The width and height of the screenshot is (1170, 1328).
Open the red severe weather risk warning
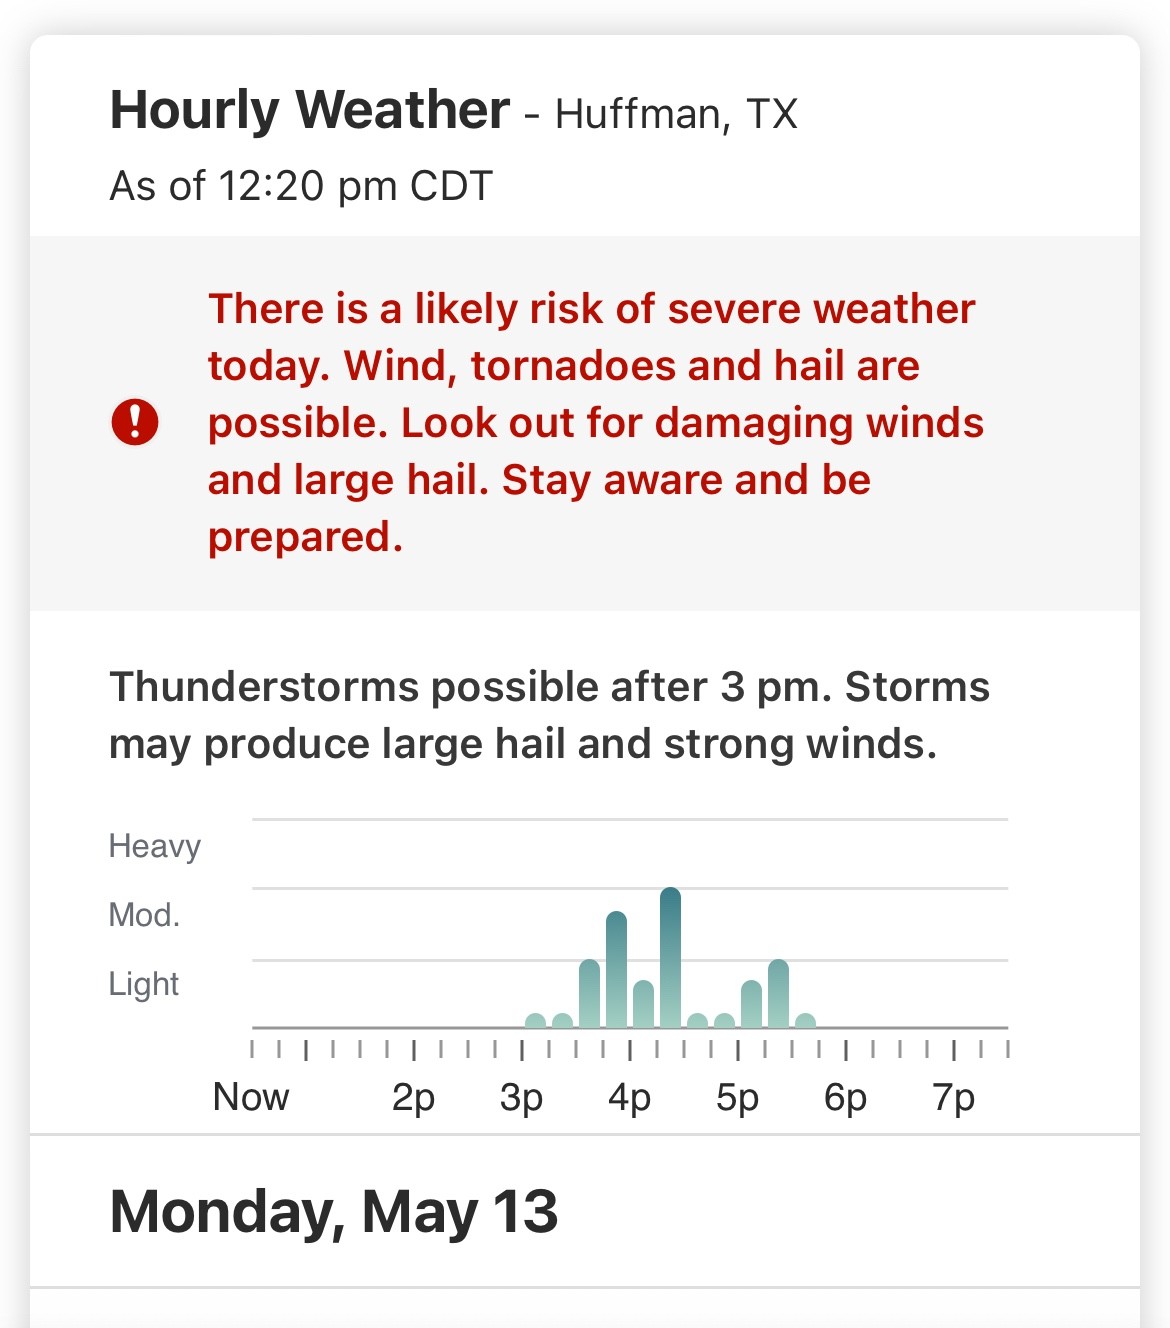(x=595, y=422)
